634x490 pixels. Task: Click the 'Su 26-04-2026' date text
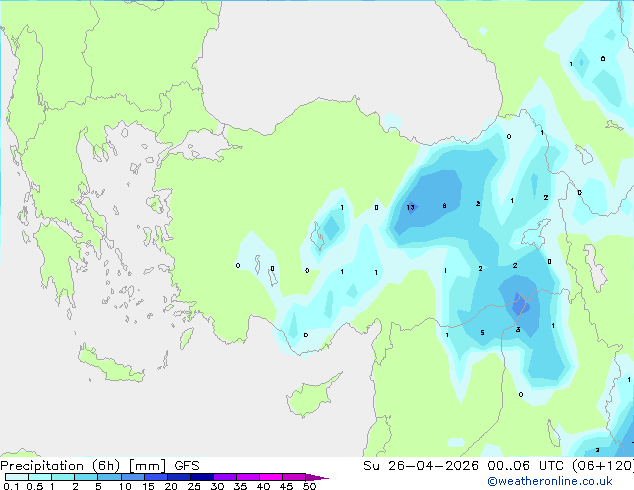(x=421, y=466)
